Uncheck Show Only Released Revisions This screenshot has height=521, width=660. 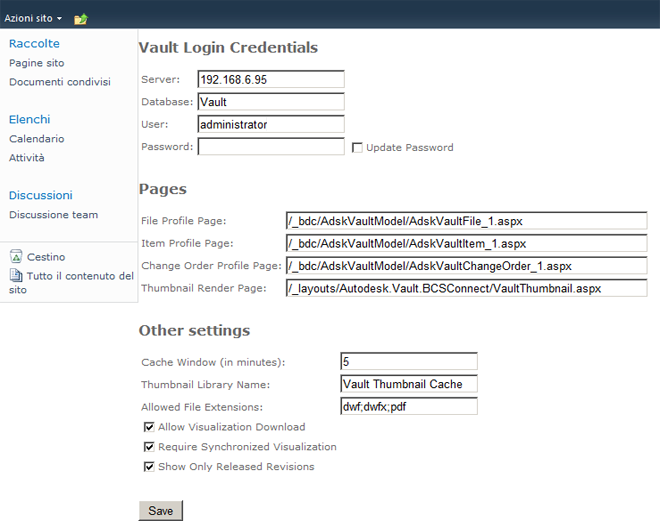pos(149,467)
